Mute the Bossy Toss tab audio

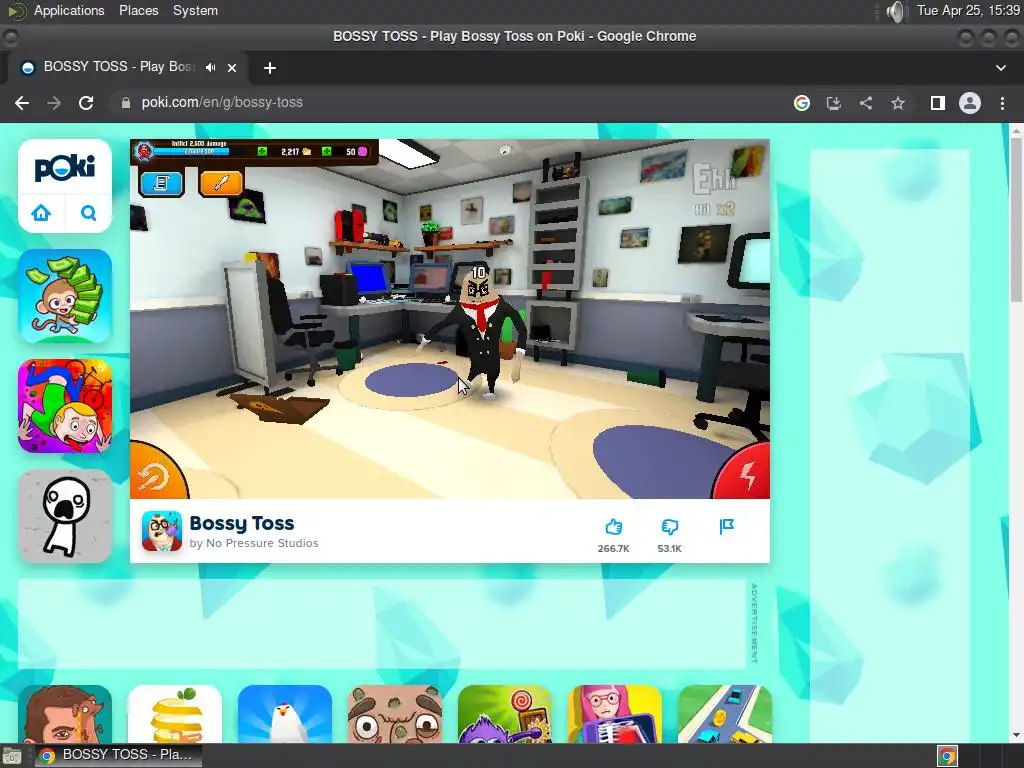[x=210, y=67]
